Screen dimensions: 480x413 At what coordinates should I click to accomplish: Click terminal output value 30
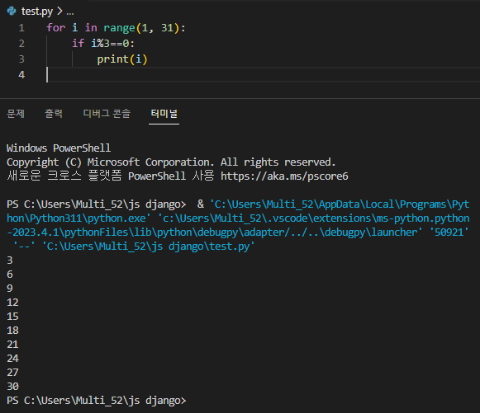click(x=13, y=386)
